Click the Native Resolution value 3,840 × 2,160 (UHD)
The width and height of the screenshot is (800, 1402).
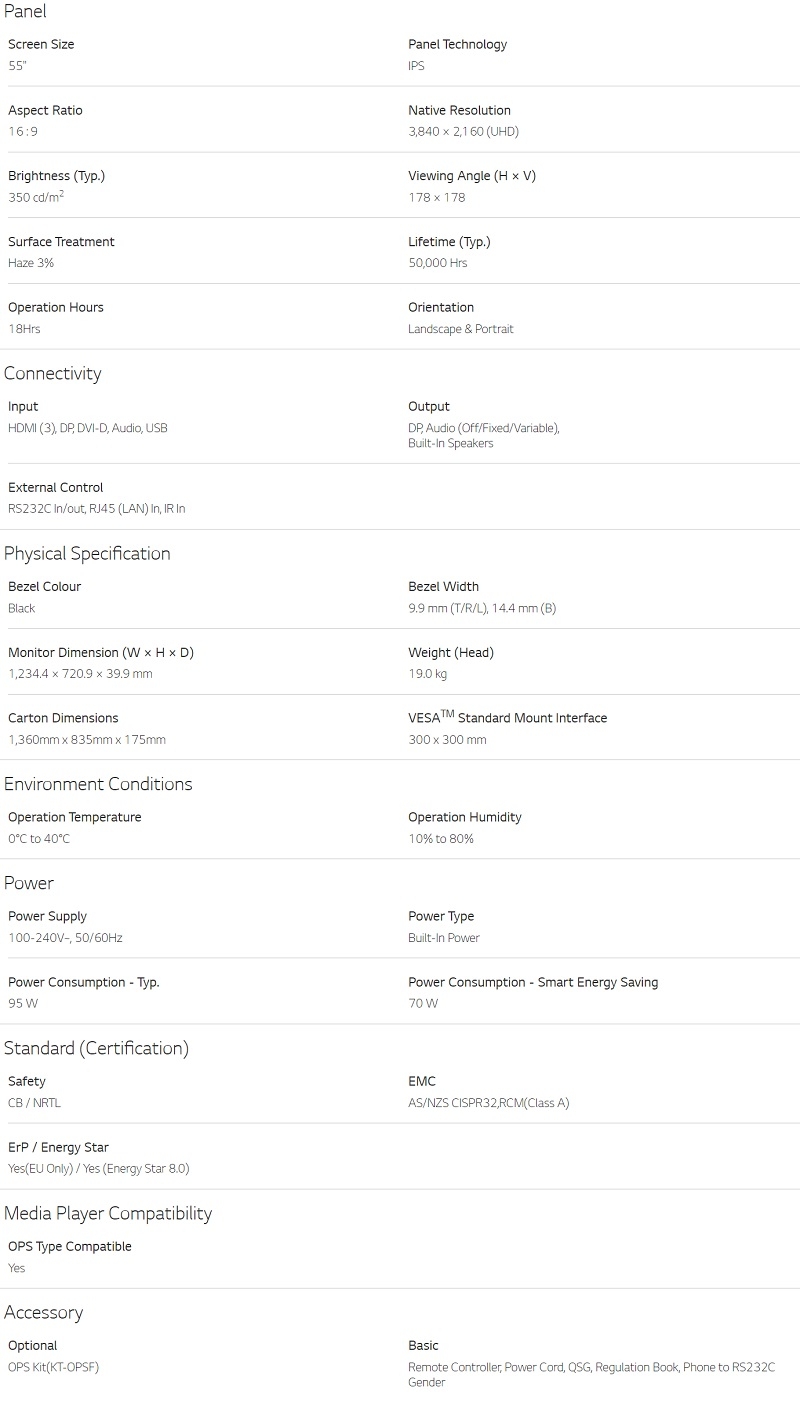coord(463,132)
